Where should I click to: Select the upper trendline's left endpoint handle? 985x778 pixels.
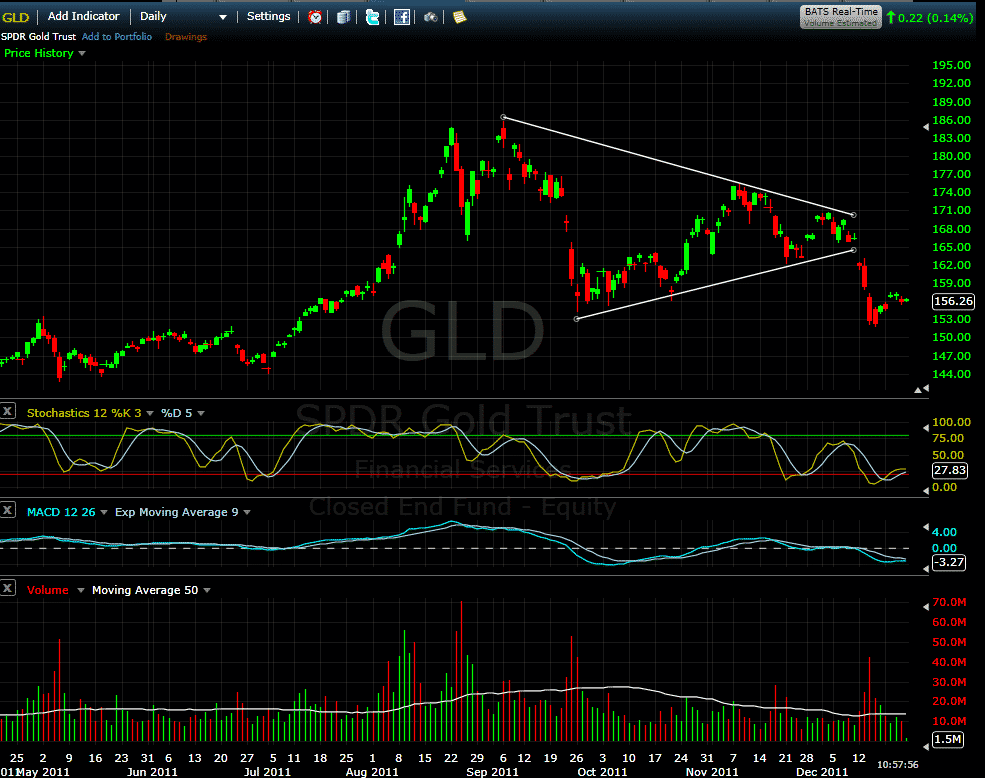(x=503, y=117)
